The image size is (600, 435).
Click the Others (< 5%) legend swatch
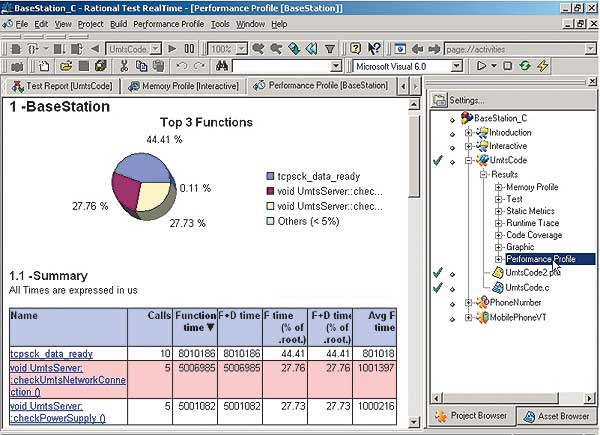(270, 221)
